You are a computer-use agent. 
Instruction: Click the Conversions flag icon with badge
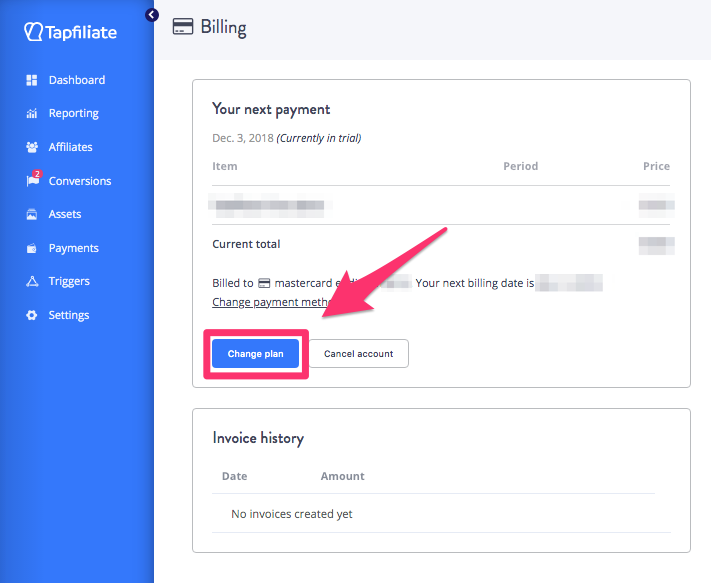(33, 179)
